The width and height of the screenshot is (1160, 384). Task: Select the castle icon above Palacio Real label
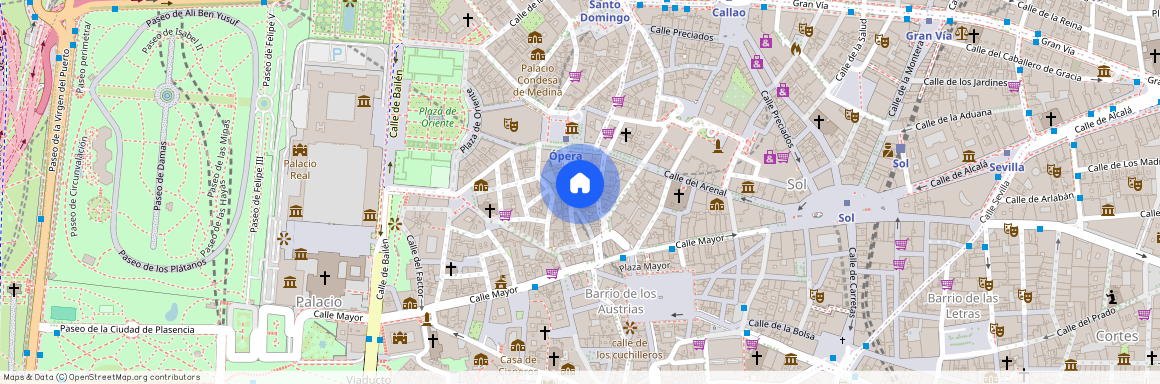pos(300,149)
